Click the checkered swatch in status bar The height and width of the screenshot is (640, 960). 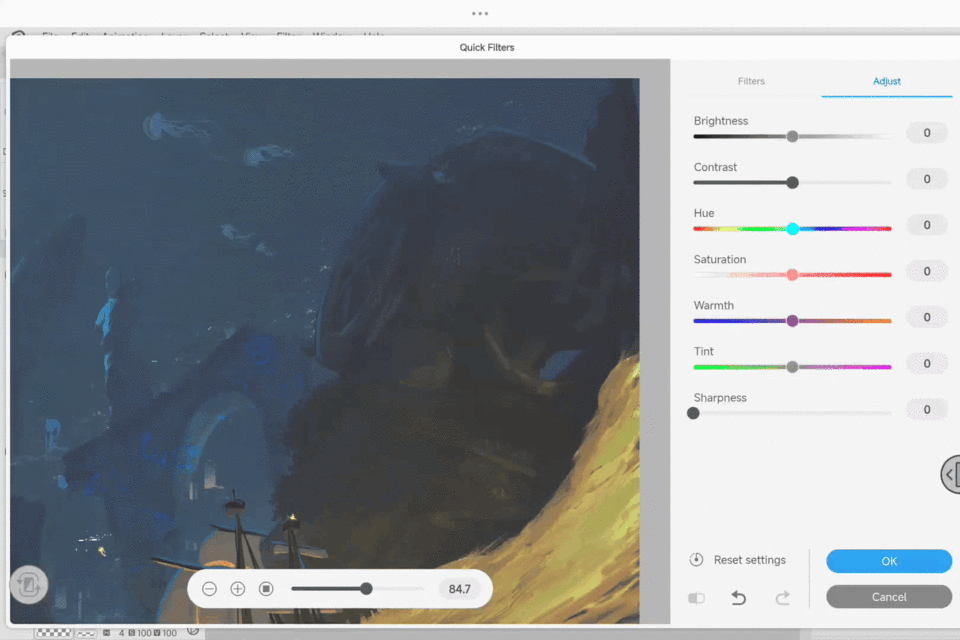pos(53,633)
